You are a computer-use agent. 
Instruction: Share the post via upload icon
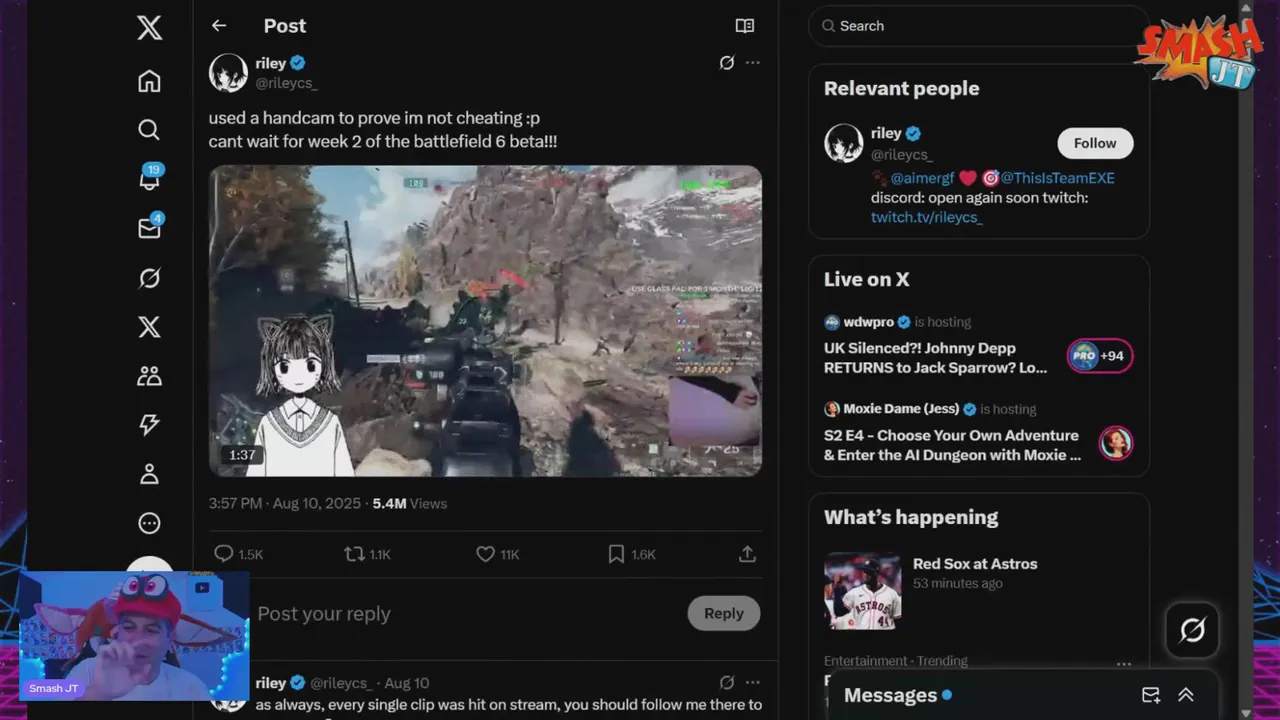coord(747,554)
